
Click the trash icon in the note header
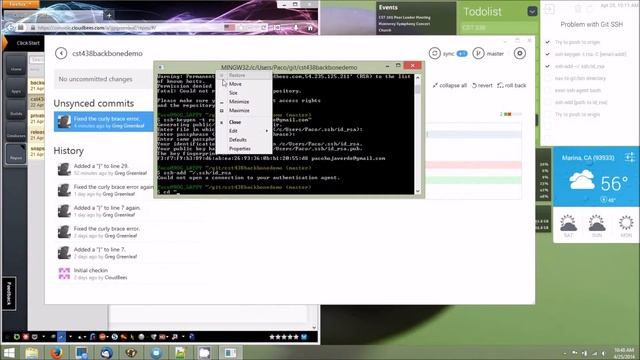point(578,9)
